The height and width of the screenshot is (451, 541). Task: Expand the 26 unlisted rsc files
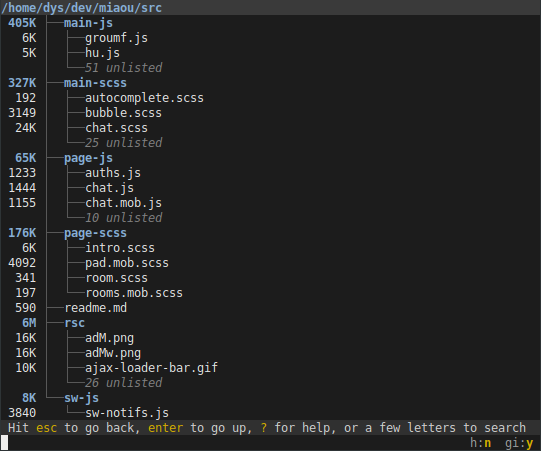coord(124,383)
